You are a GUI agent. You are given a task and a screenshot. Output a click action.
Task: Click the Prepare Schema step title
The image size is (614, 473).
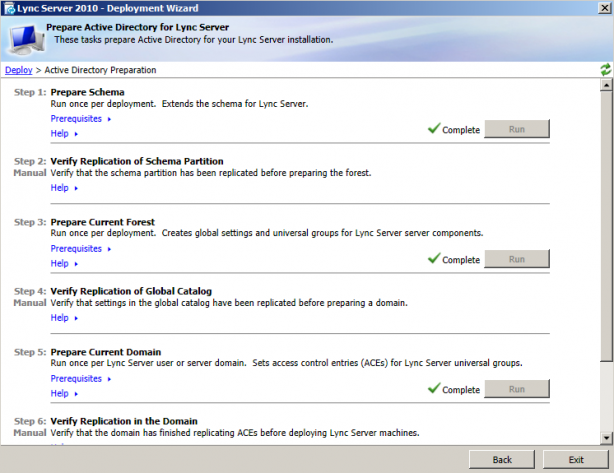point(87,92)
